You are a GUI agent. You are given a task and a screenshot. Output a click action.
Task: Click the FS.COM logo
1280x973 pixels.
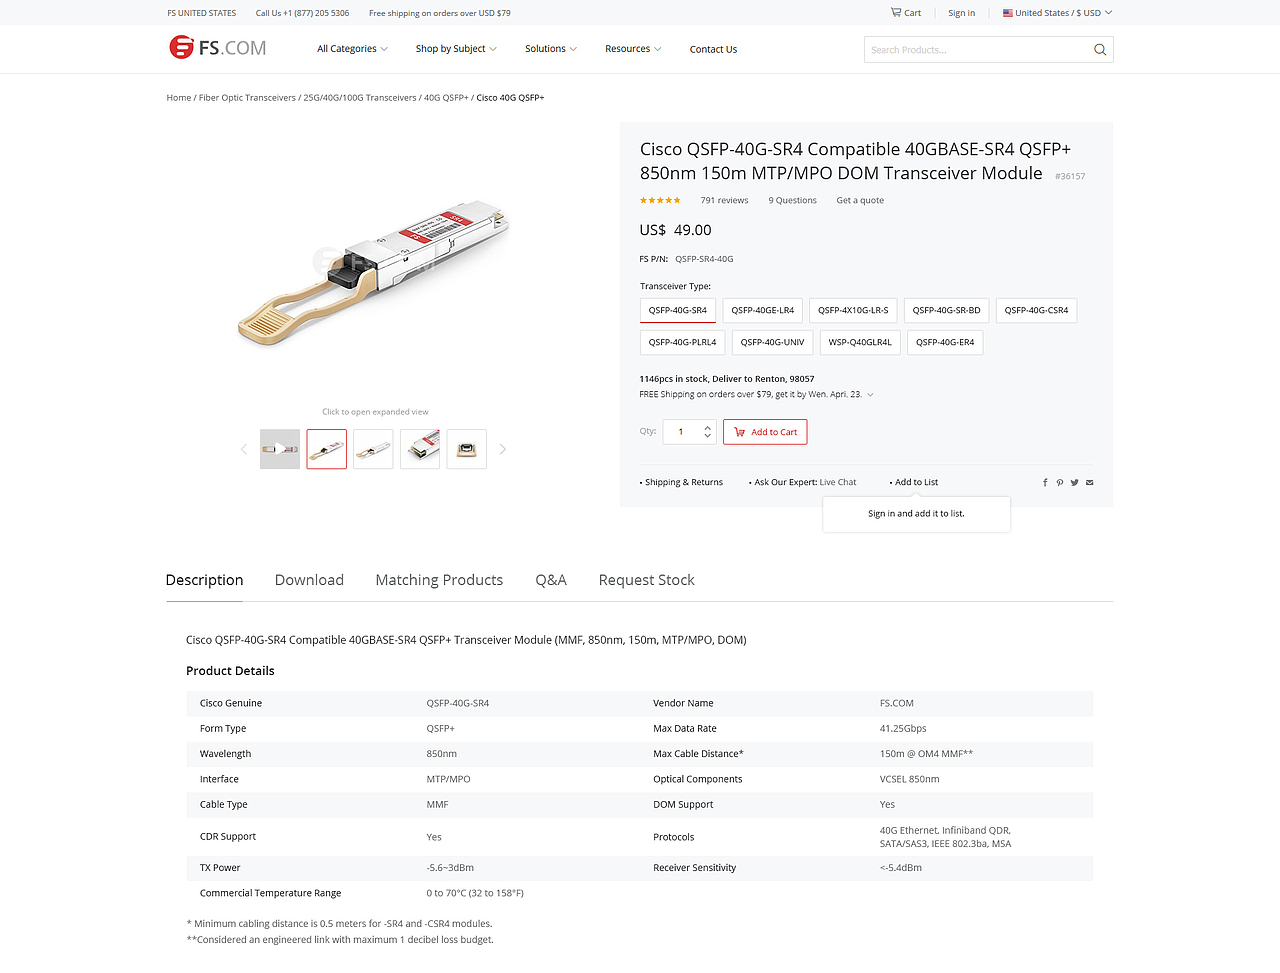coord(218,48)
